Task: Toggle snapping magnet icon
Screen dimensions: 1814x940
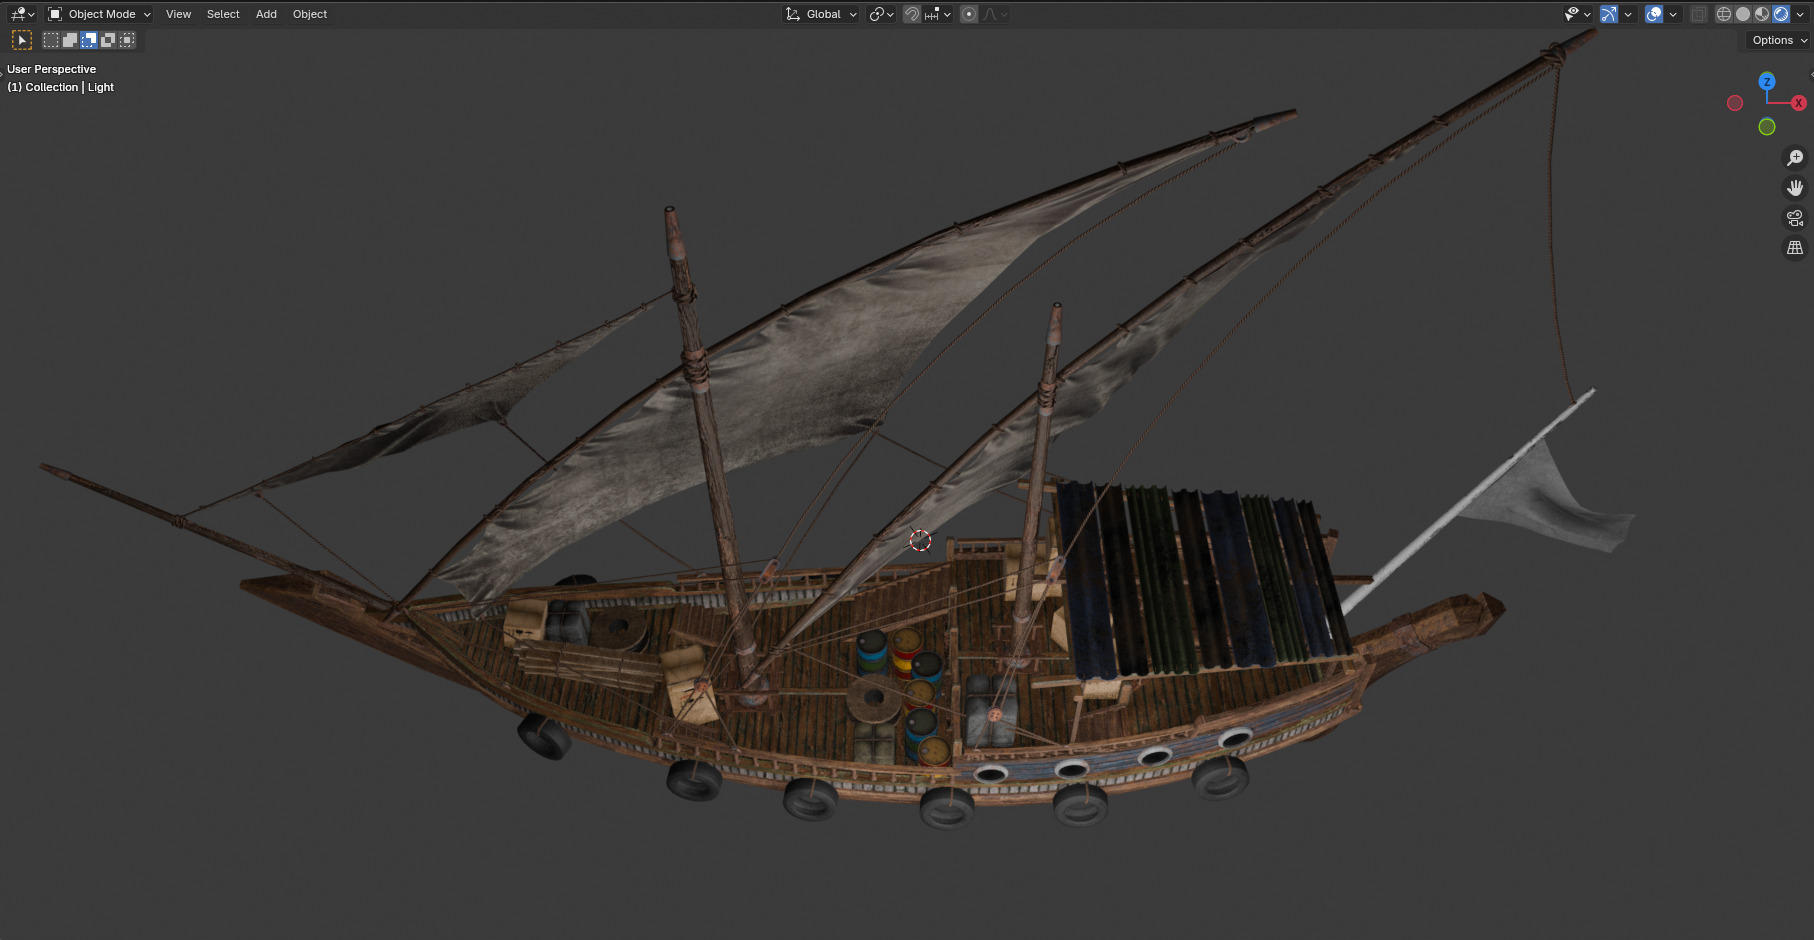Action: (x=912, y=14)
